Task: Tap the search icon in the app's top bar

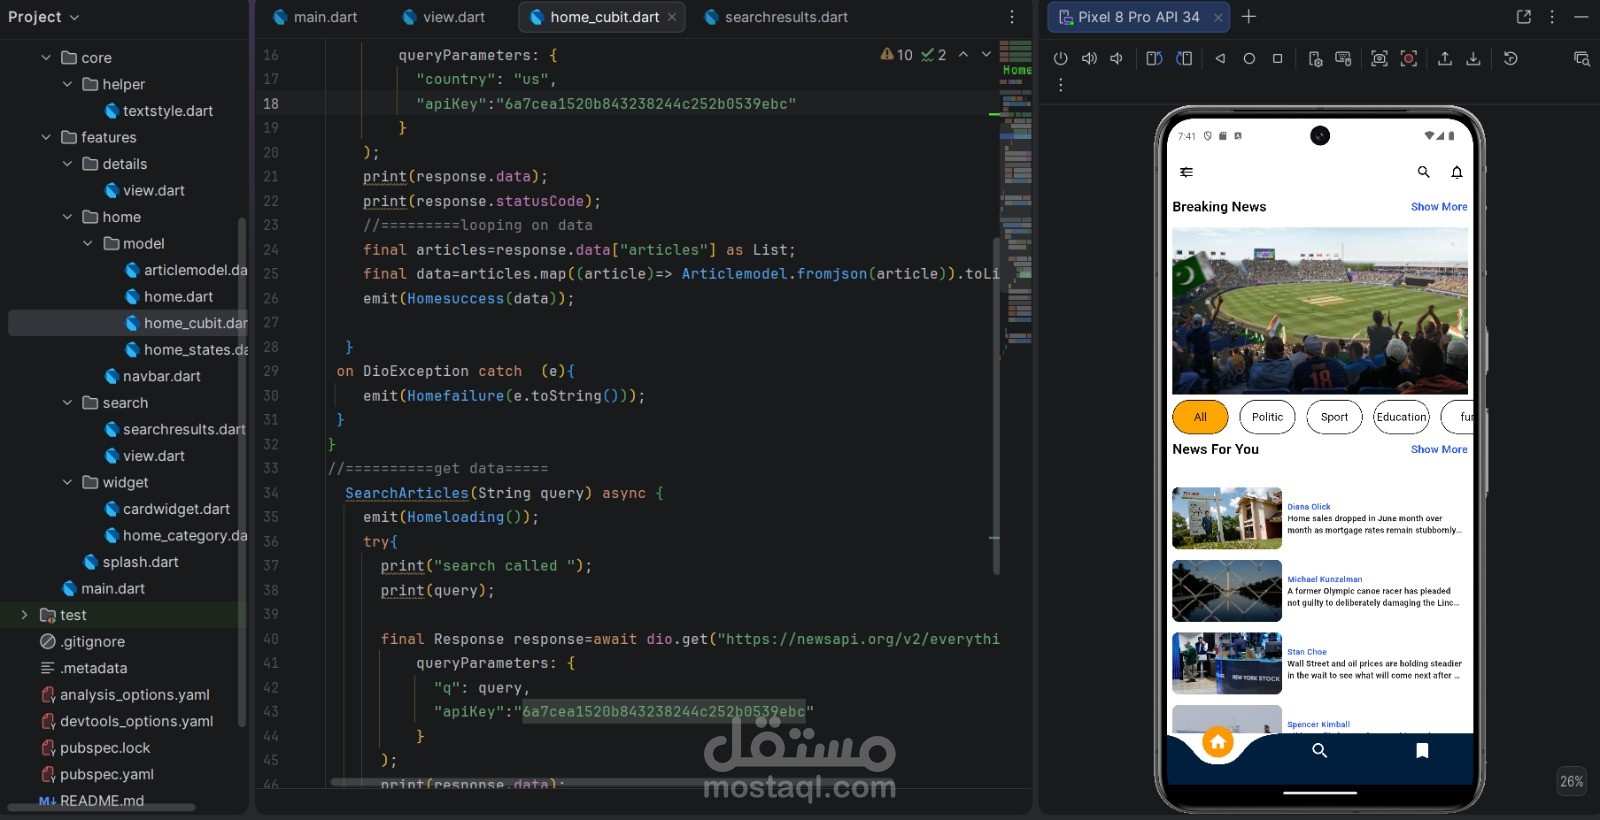Action: tap(1423, 172)
